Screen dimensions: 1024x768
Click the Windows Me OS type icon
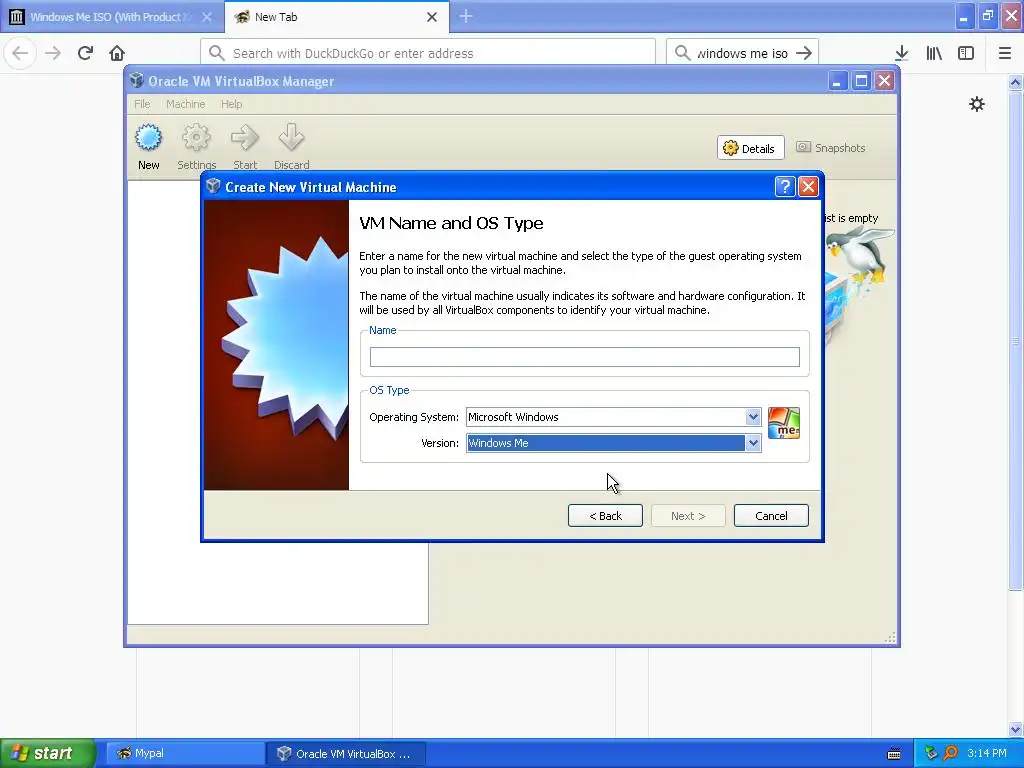[x=784, y=423]
